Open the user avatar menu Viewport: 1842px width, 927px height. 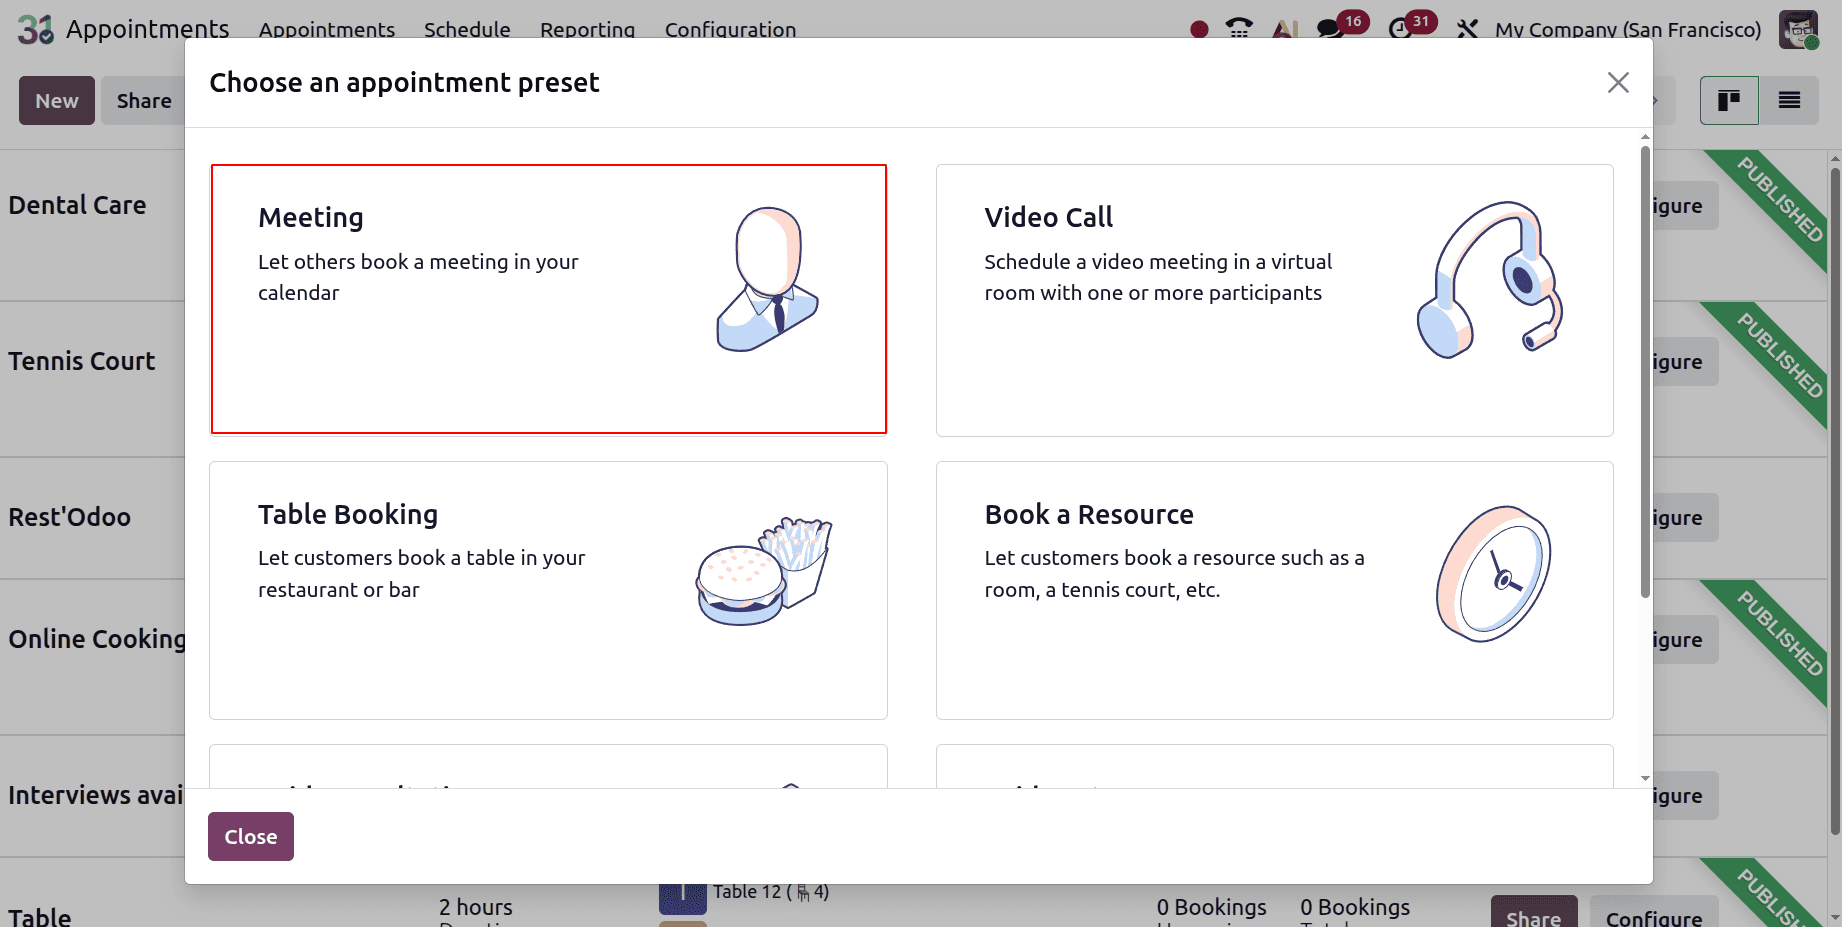tap(1799, 29)
